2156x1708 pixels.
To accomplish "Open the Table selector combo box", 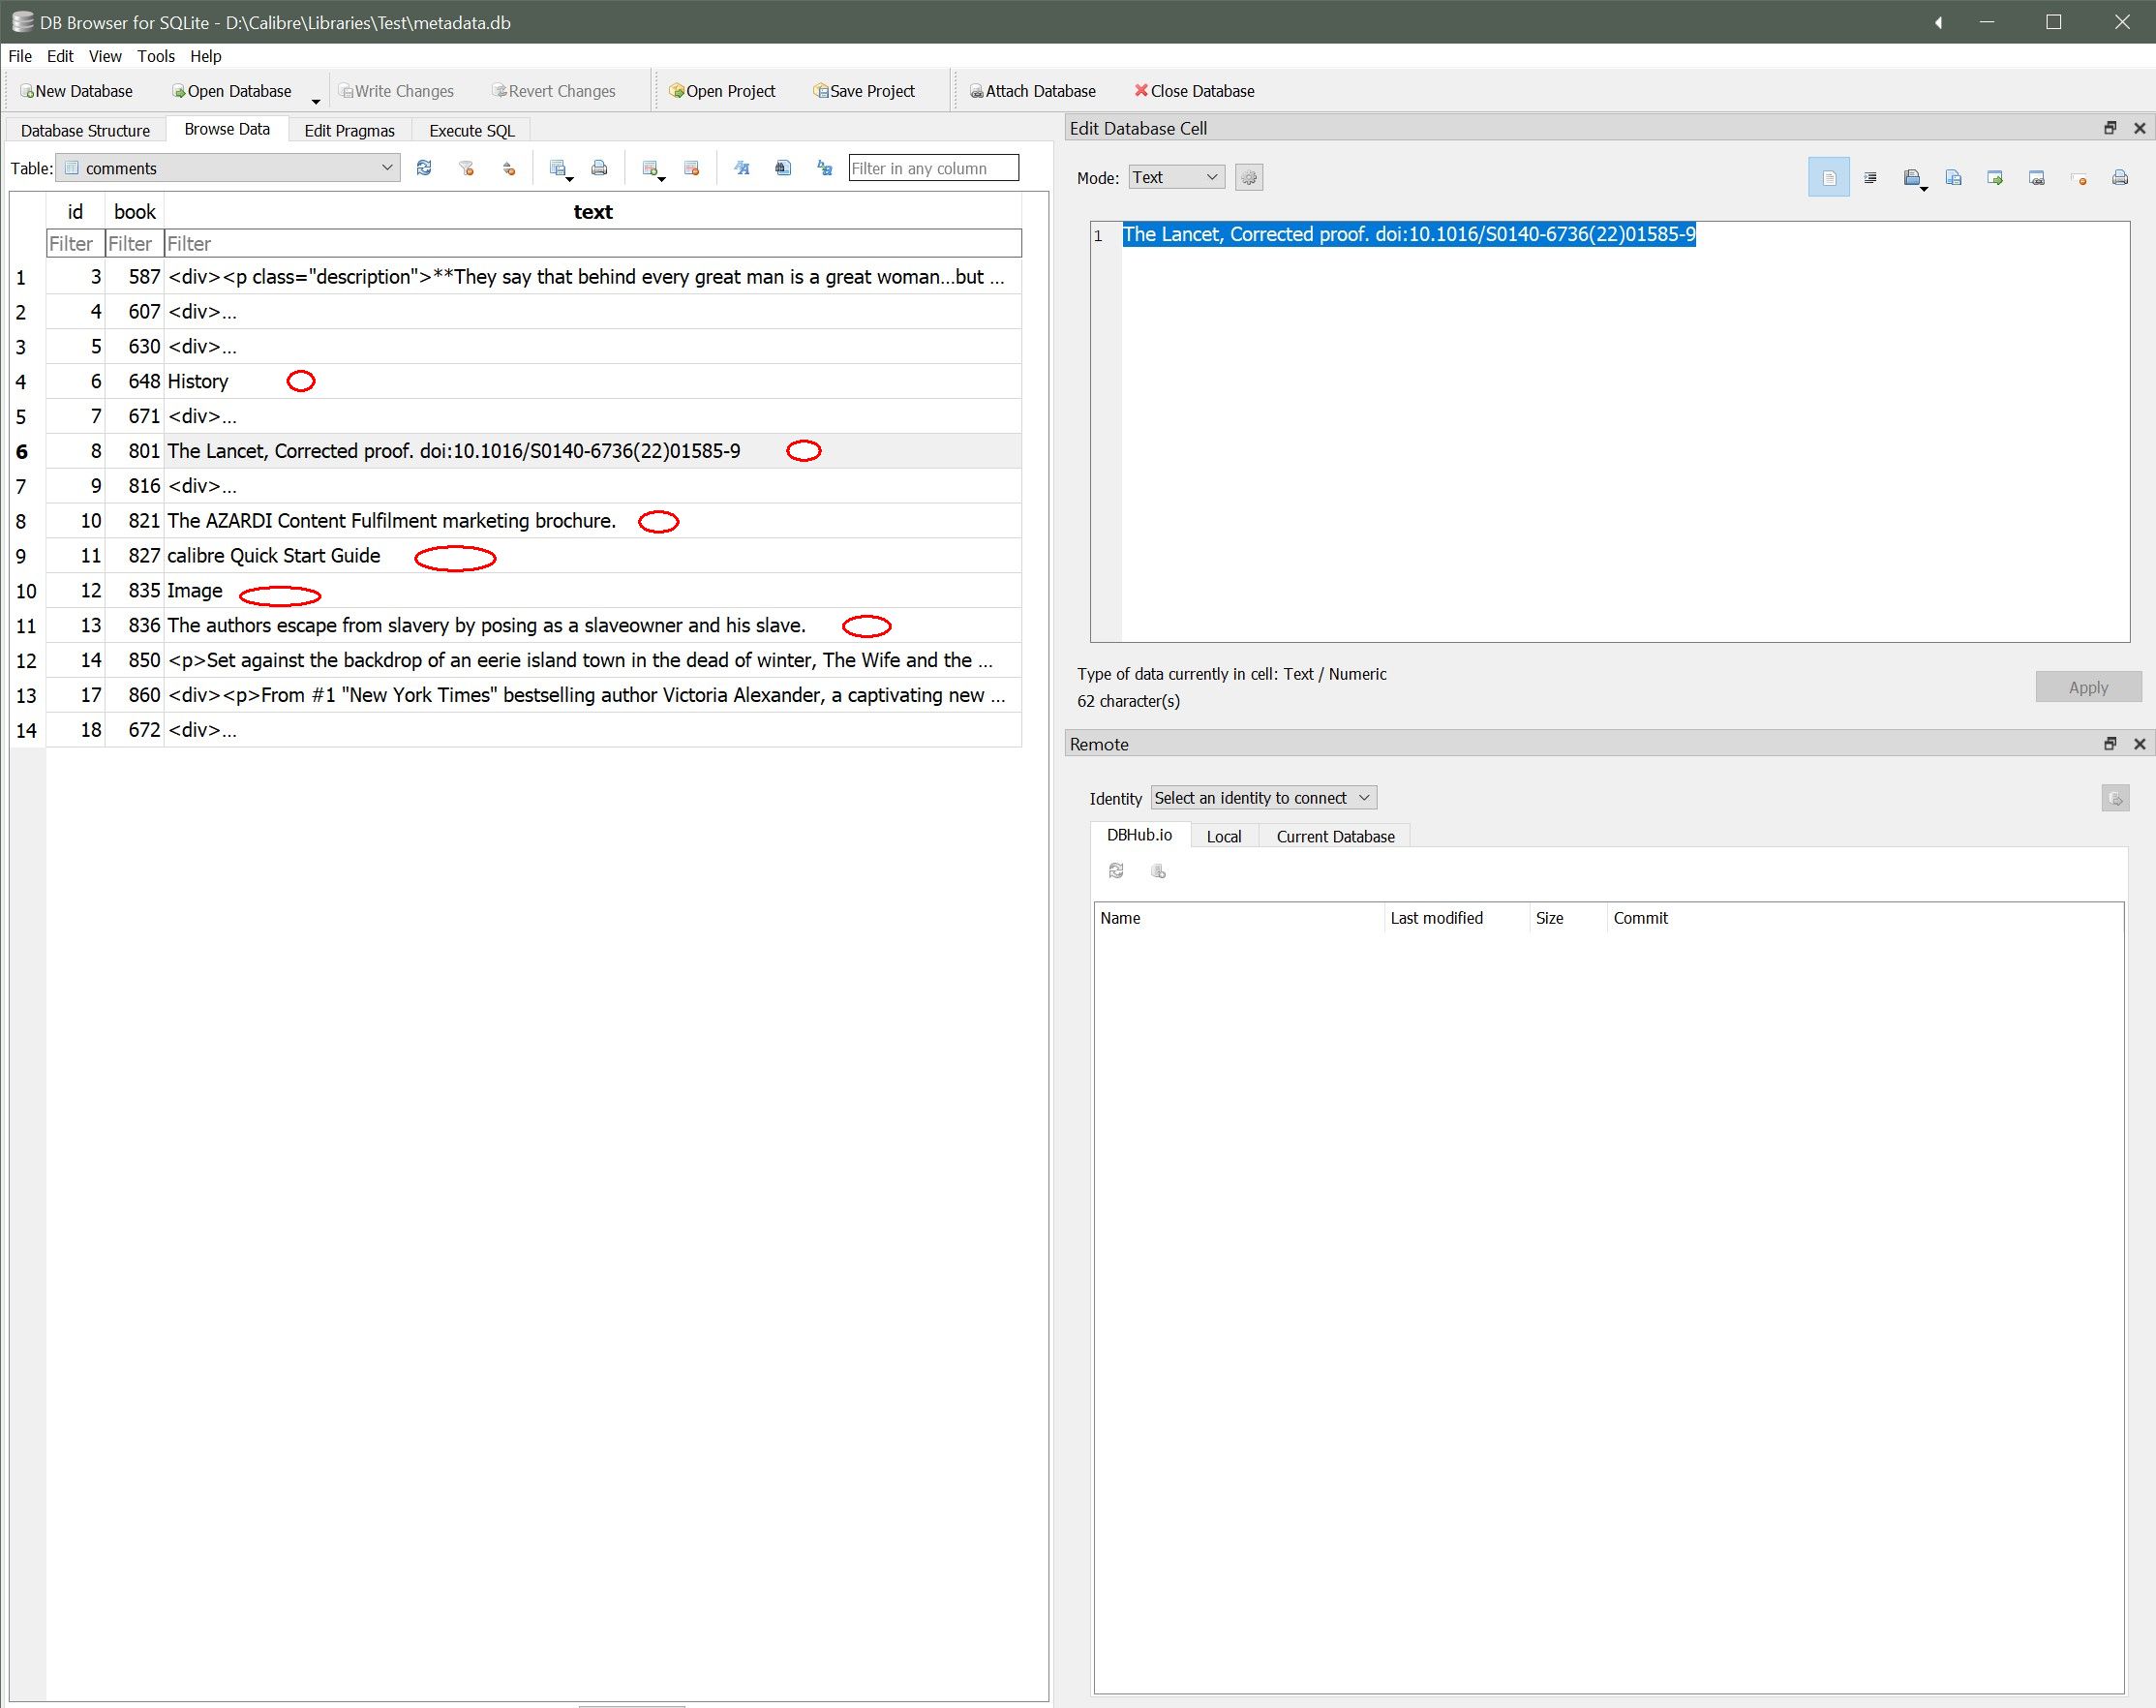I will (228, 168).
